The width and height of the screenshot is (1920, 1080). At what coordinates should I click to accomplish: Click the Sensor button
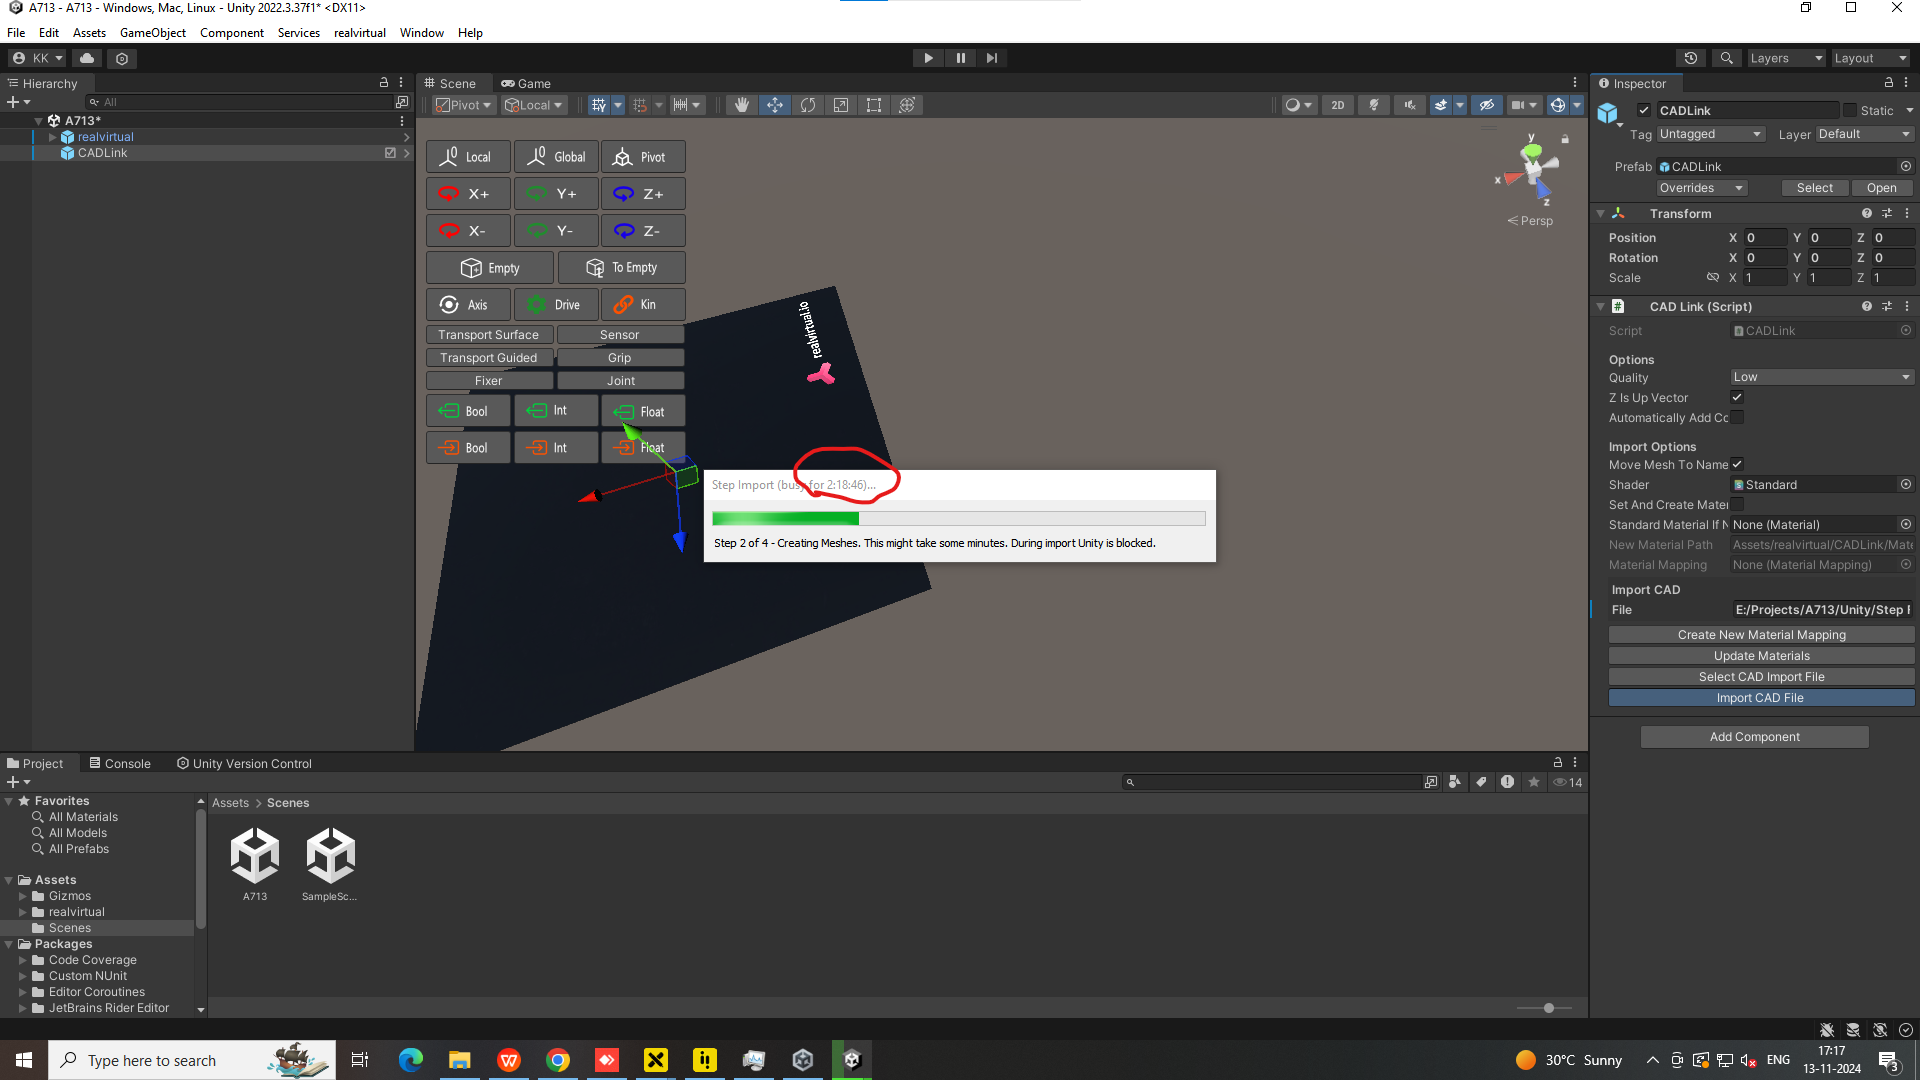pos(621,335)
